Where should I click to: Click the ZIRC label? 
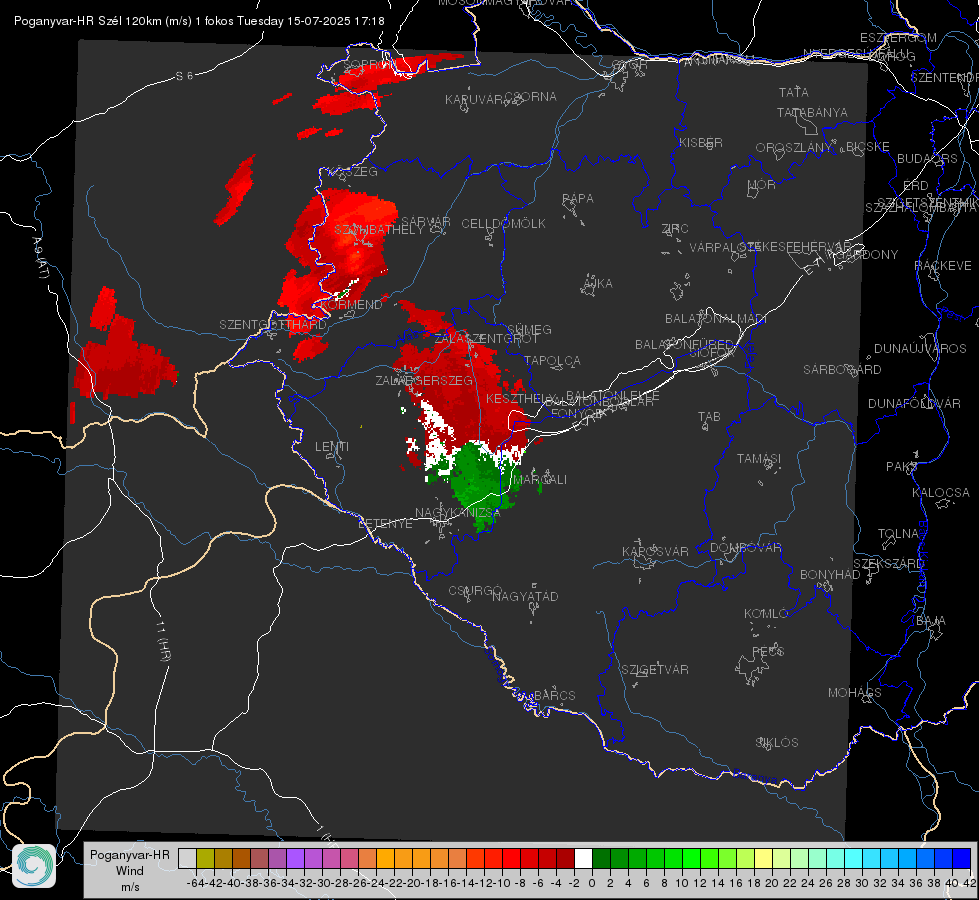click(675, 229)
